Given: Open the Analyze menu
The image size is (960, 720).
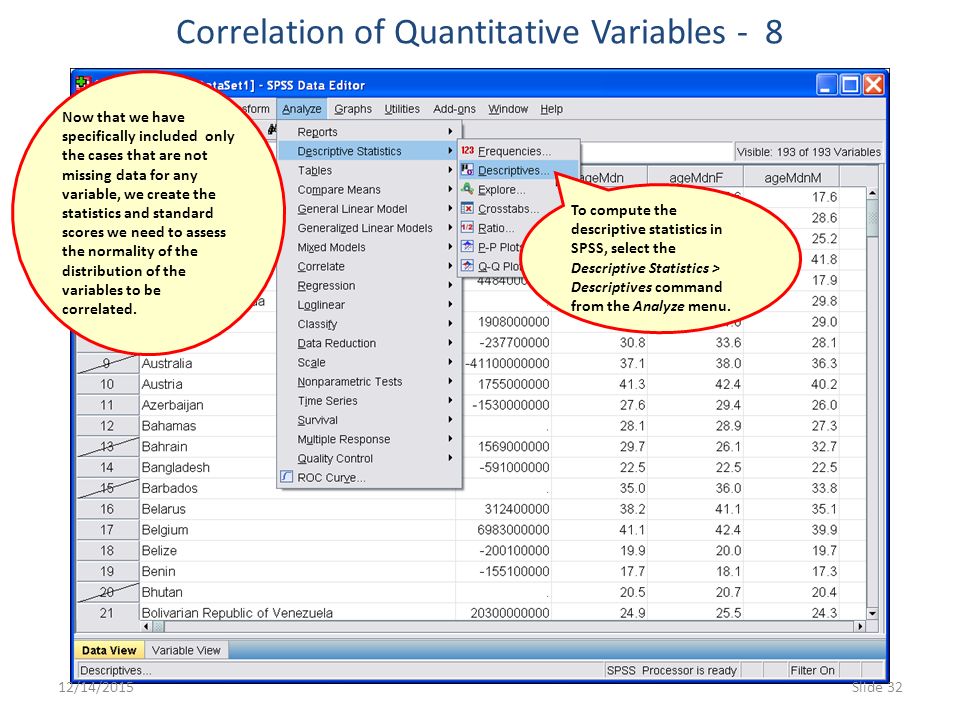Looking at the screenshot, I should tap(302, 109).
